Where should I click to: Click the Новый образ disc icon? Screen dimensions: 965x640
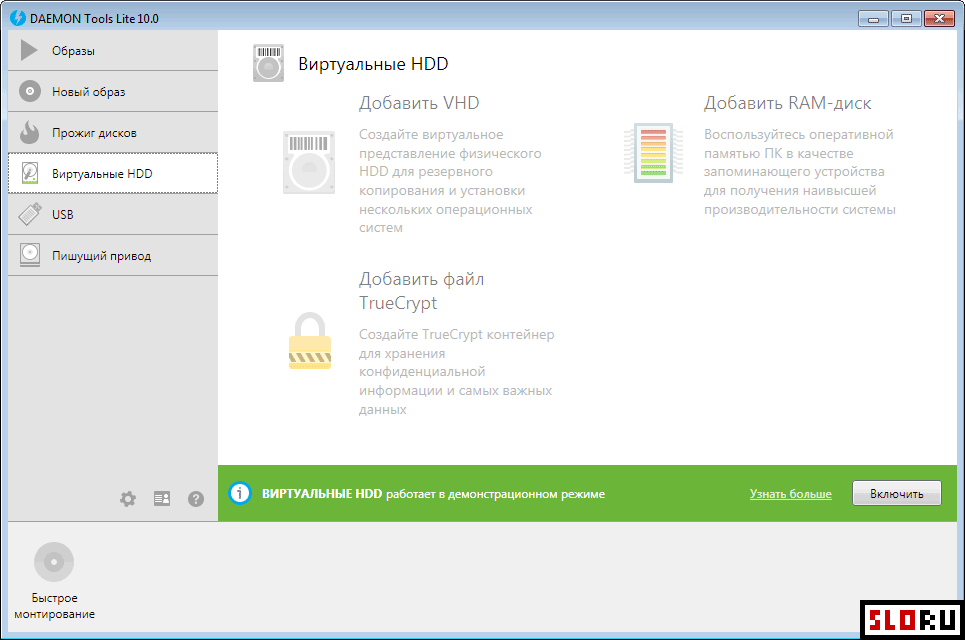click(x=30, y=91)
